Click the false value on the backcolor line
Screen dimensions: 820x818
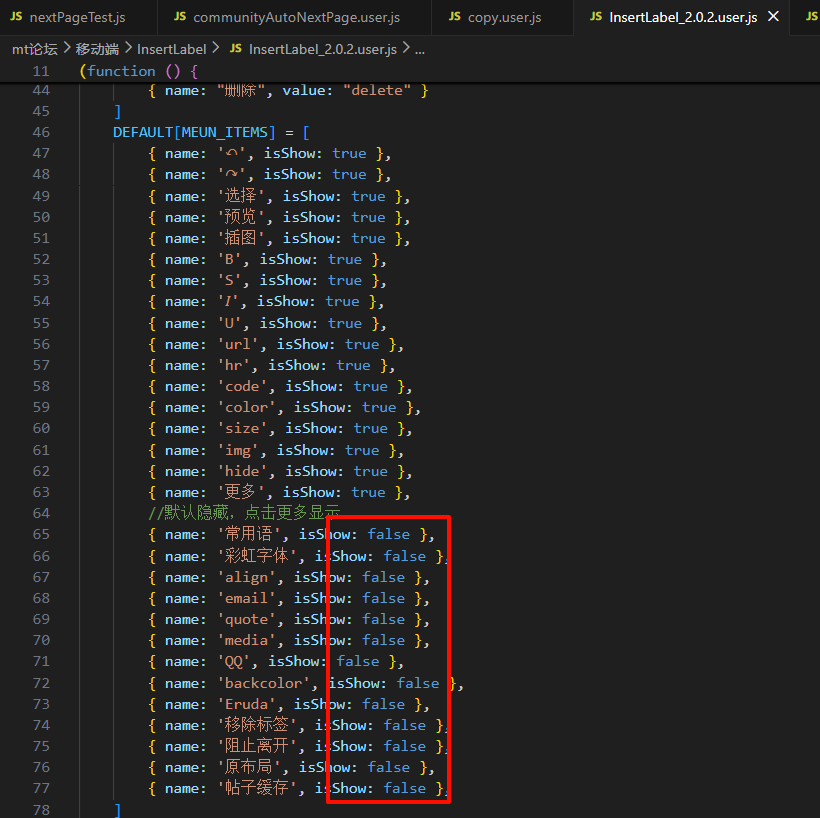tap(418, 683)
